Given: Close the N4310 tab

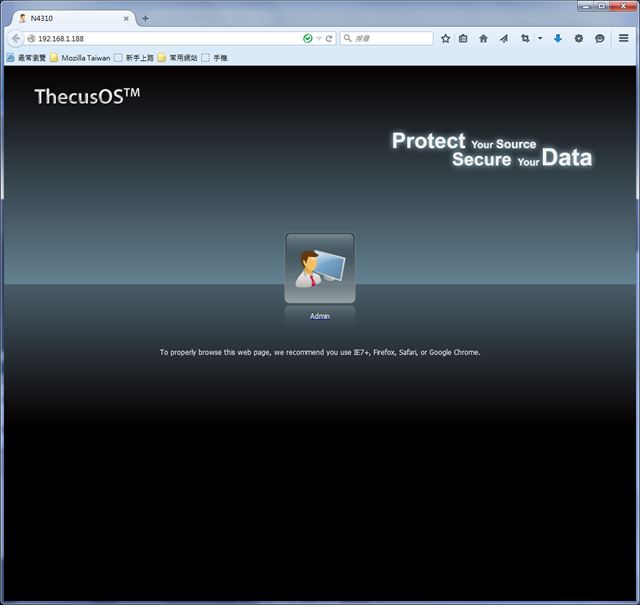Looking at the screenshot, I should (126, 18).
